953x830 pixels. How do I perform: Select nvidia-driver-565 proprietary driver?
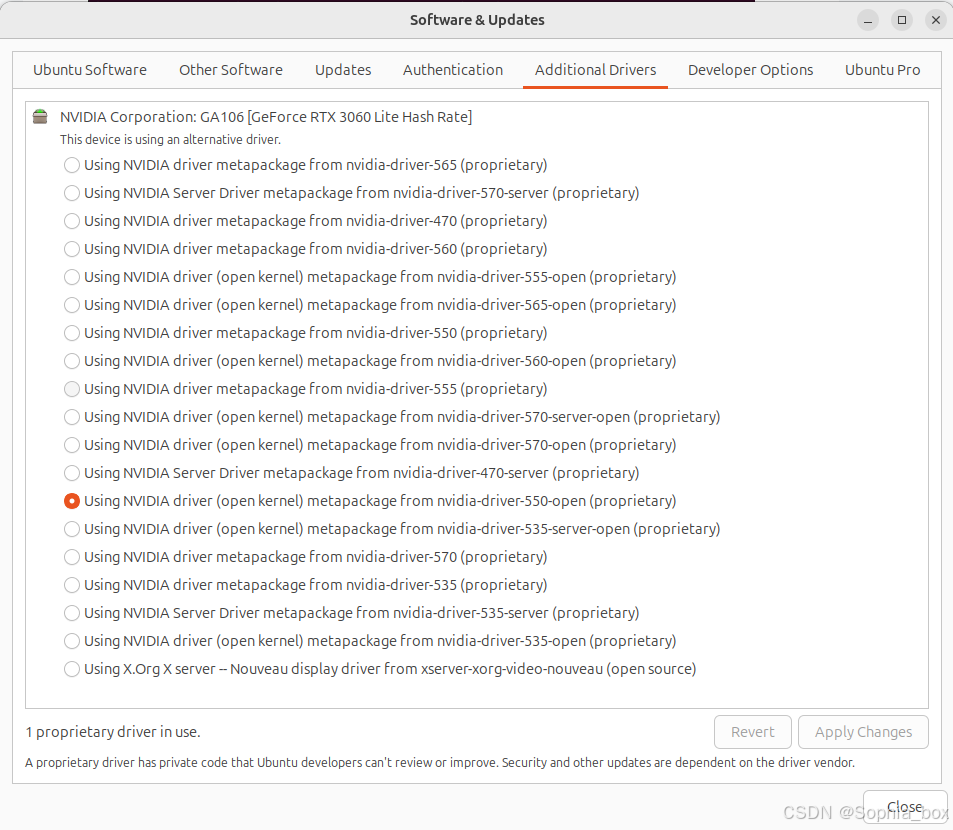pos(306,165)
